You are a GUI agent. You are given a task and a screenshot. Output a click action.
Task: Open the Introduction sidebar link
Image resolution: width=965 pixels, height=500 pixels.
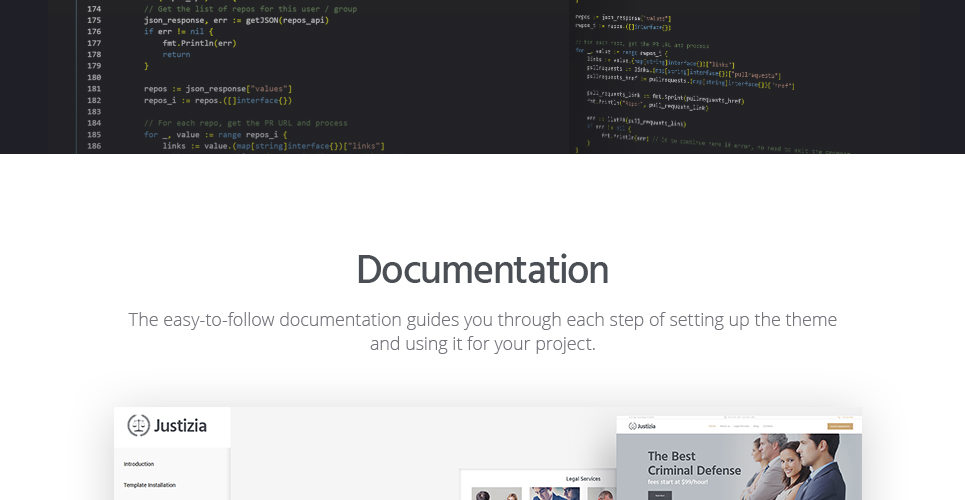tap(138, 464)
